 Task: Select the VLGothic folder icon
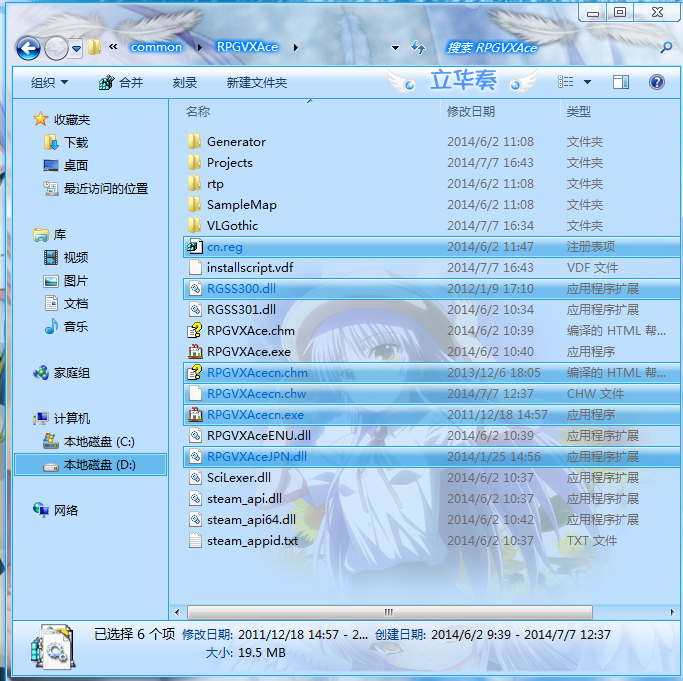pyautogui.click(x=194, y=225)
